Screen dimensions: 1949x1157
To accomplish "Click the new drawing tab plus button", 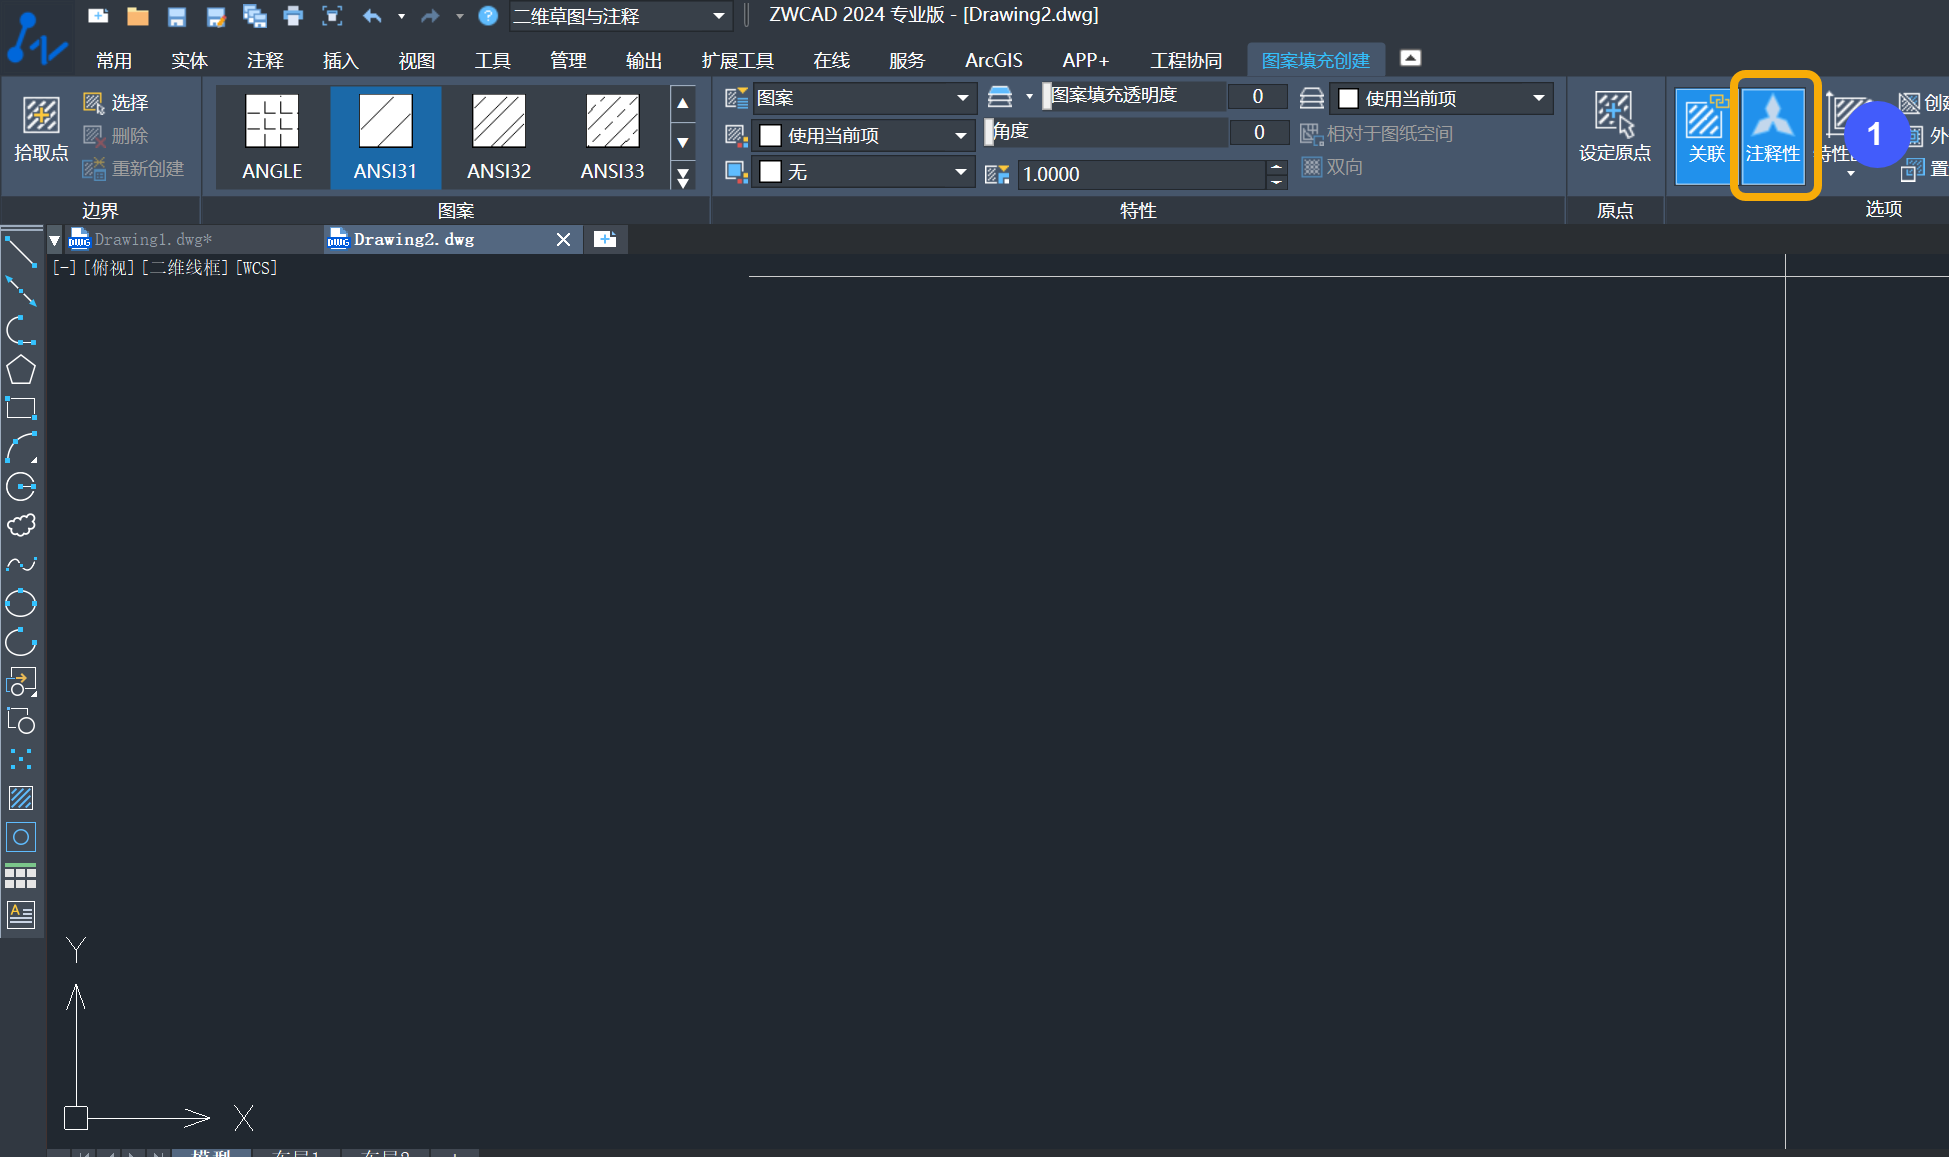I will pyautogui.click(x=604, y=239).
